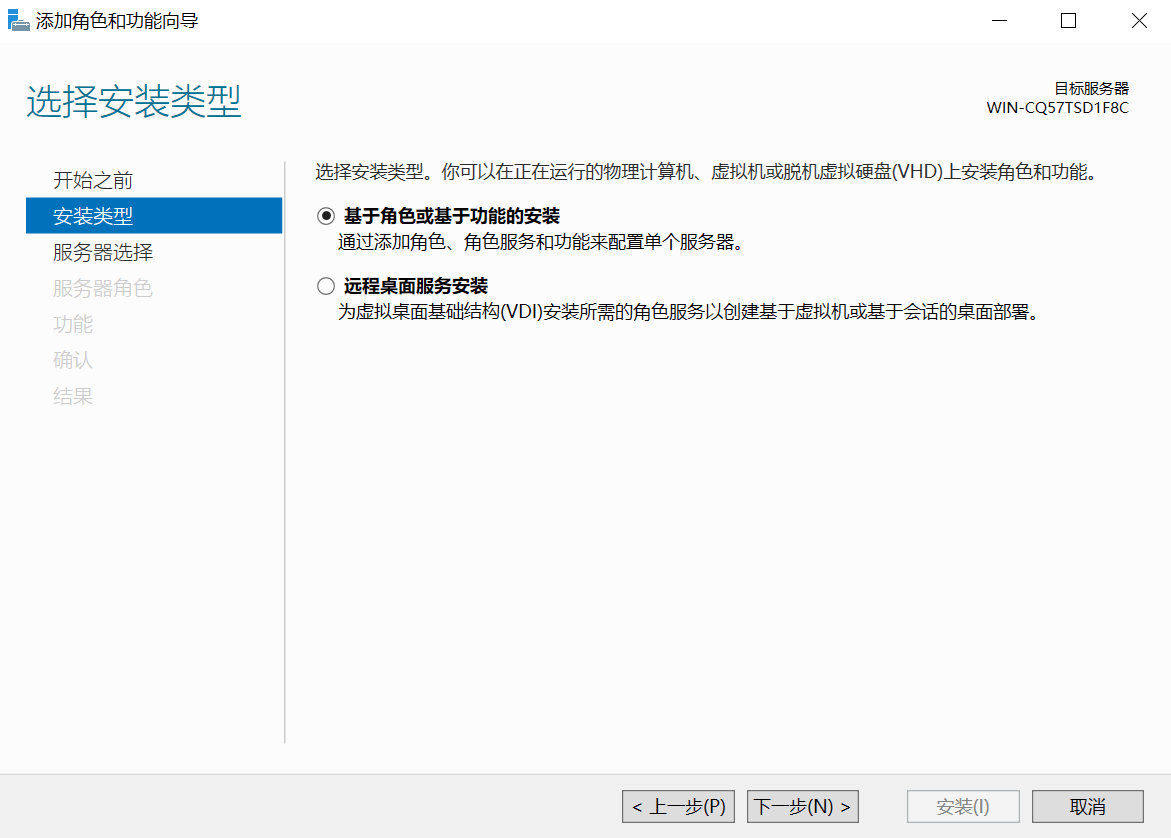Click 服务器角色 step in the sidebar

coord(103,288)
